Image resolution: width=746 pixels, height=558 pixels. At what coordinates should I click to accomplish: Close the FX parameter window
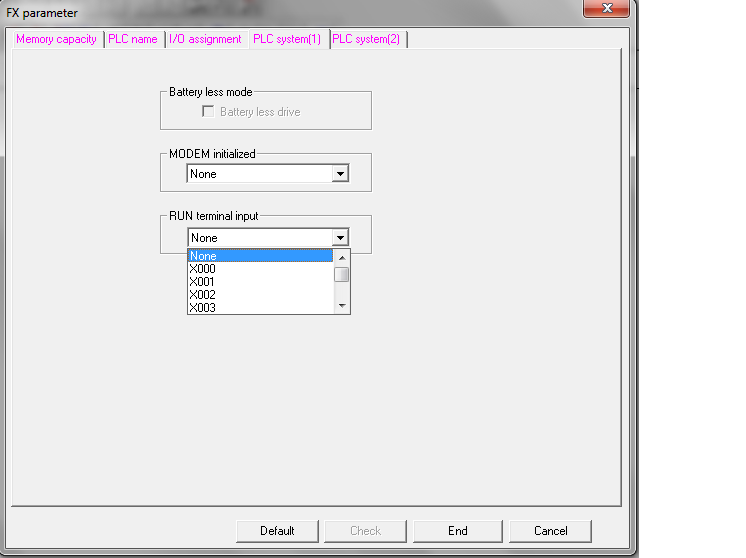pyautogui.click(x=606, y=8)
